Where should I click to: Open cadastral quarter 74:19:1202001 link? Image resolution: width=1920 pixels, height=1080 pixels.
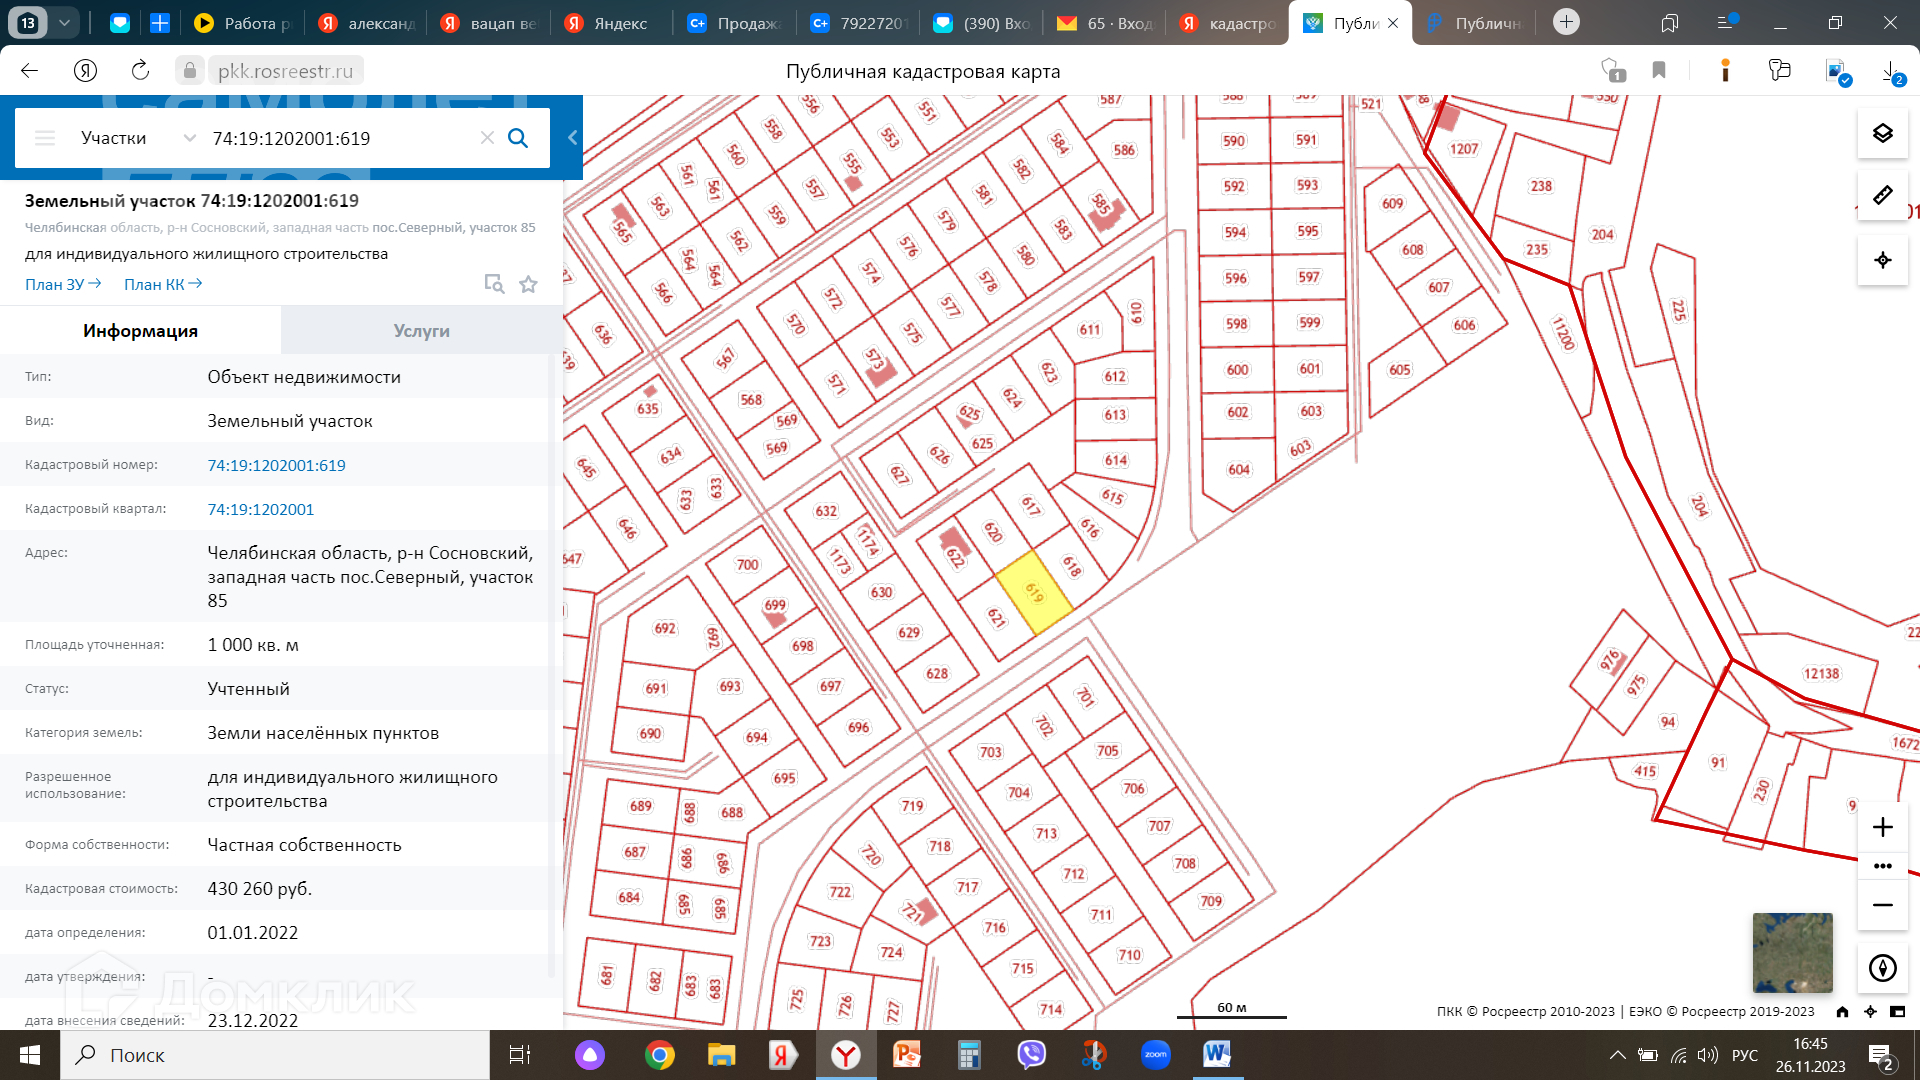260,509
